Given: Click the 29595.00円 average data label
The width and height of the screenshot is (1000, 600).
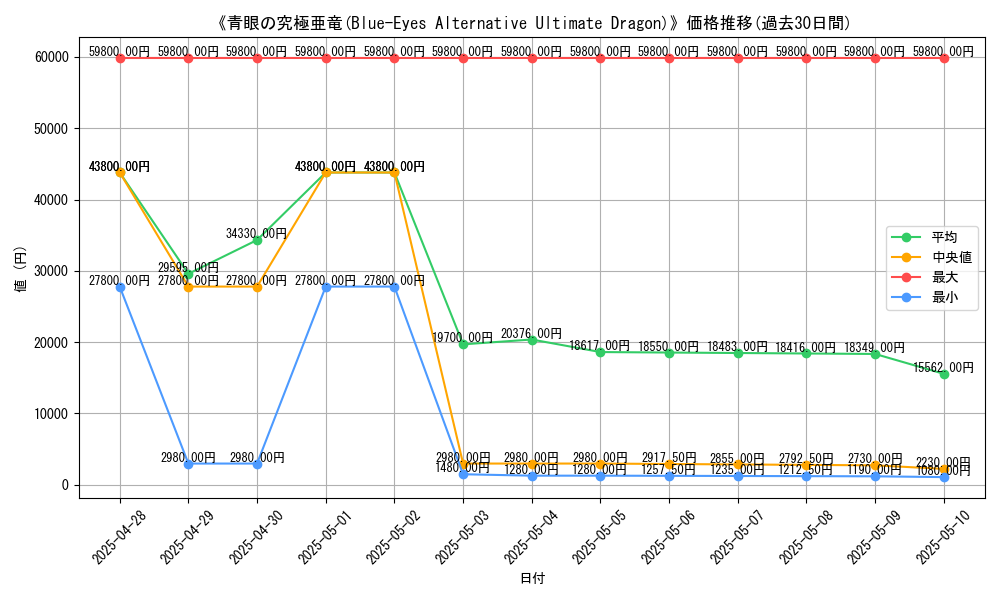Looking at the screenshot, I should [188, 268].
